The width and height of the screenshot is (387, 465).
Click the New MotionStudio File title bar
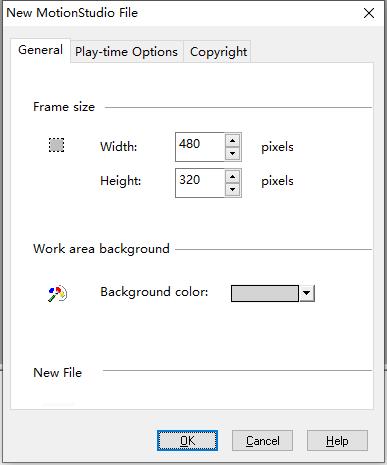[x=180, y=13]
